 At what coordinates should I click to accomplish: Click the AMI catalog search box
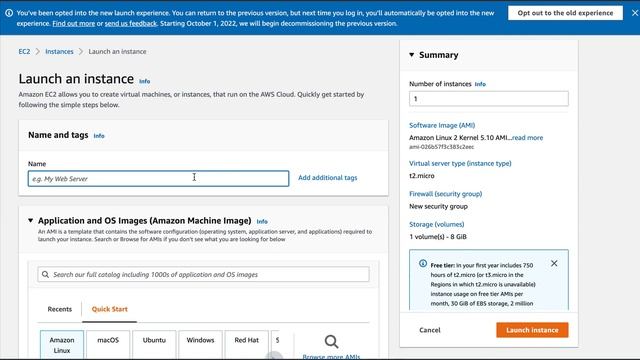click(x=203, y=274)
